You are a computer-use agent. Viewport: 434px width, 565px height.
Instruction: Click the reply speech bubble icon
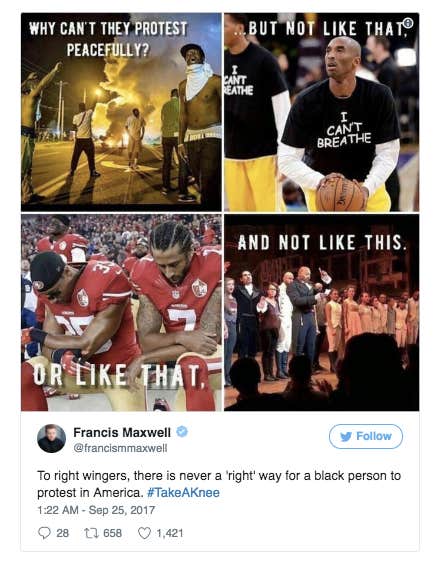[x=44, y=533]
